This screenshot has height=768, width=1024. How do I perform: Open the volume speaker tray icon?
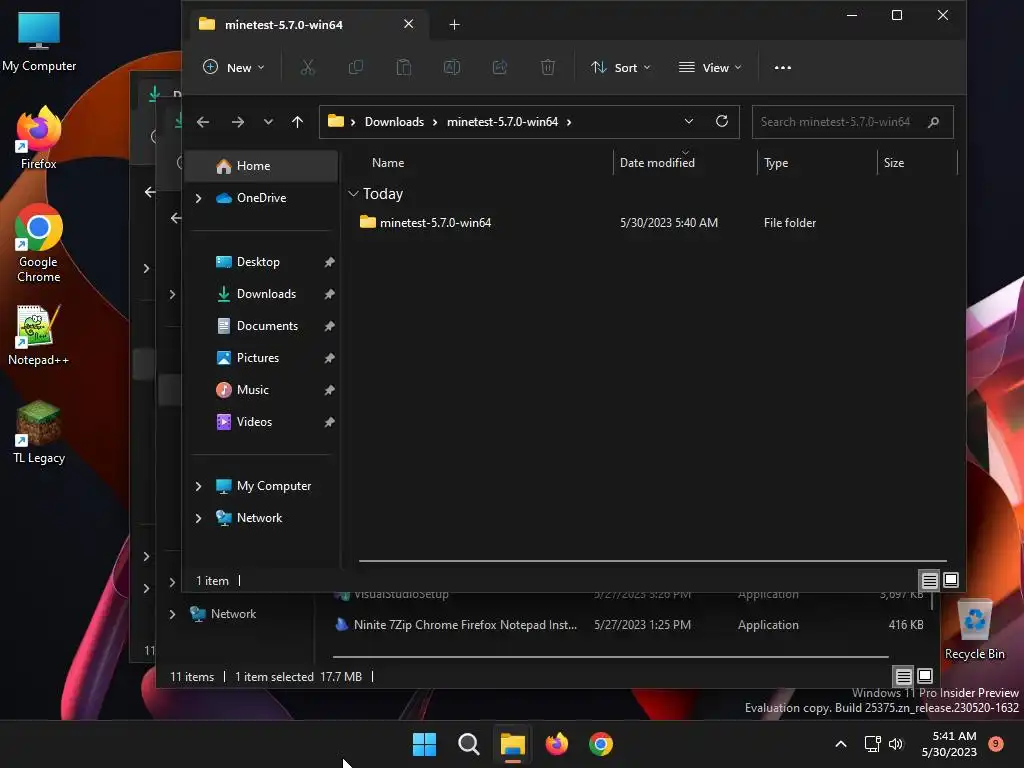click(896, 744)
